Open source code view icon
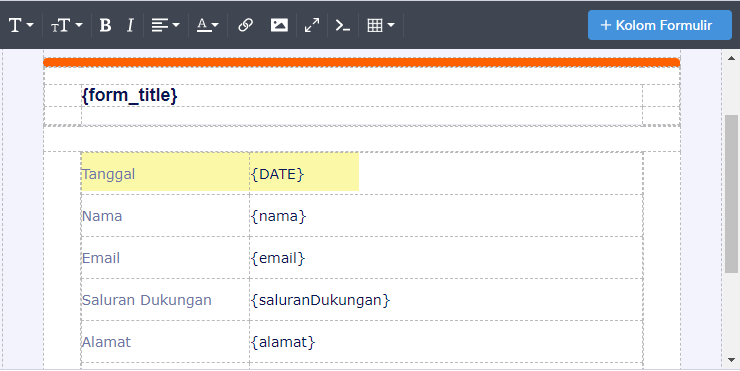The image size is (740, 371). pyautogui.click(x=343, y=25)
